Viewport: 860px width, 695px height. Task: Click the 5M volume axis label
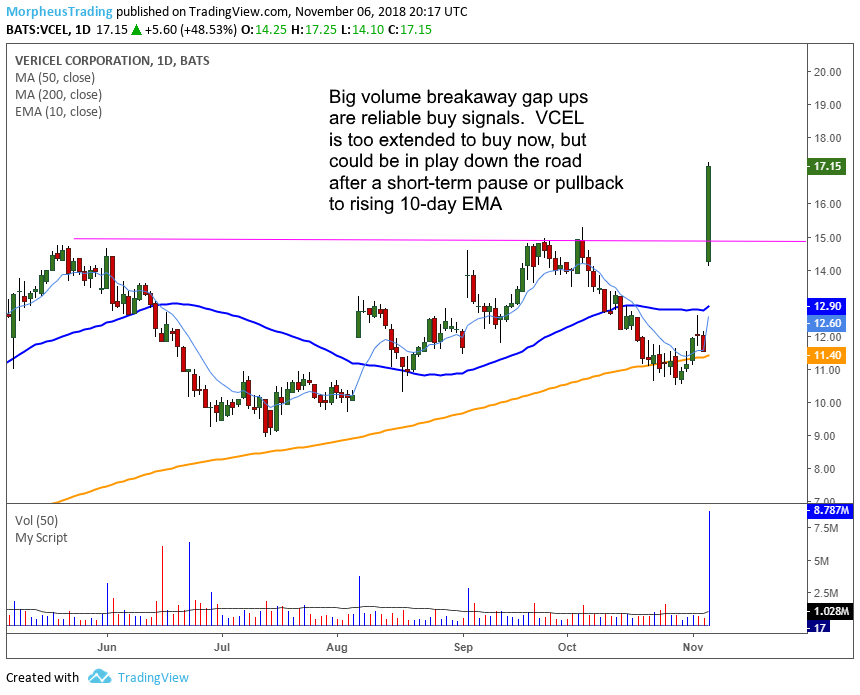click(822, 561)
